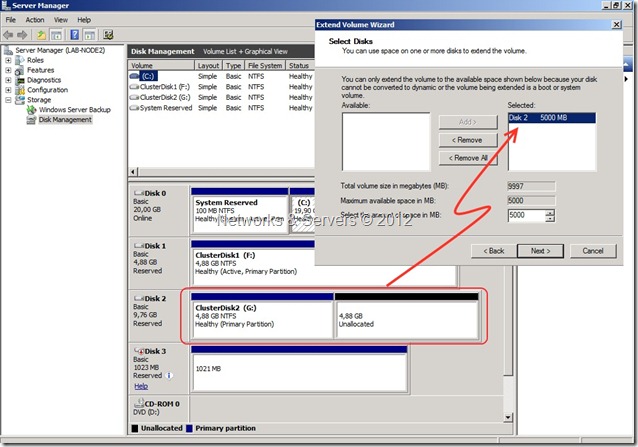Click the blue Help question mark icon
The image size is (638, 447).
(x=74, y=35)
